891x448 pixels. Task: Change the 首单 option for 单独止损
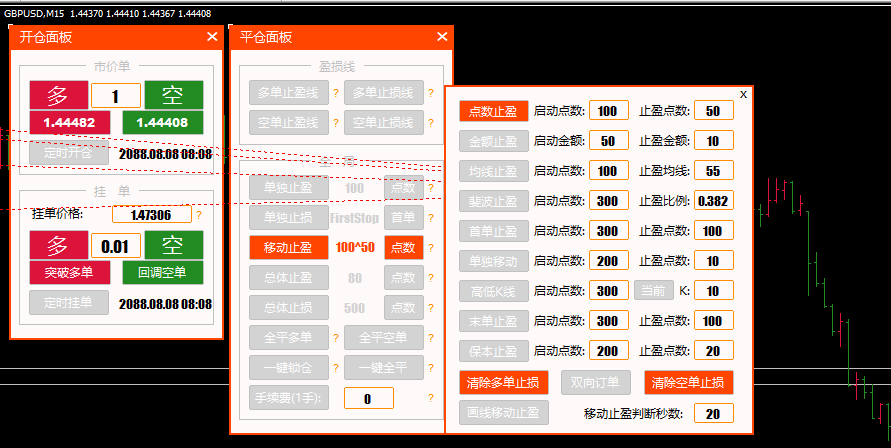(x=404, y=217)
